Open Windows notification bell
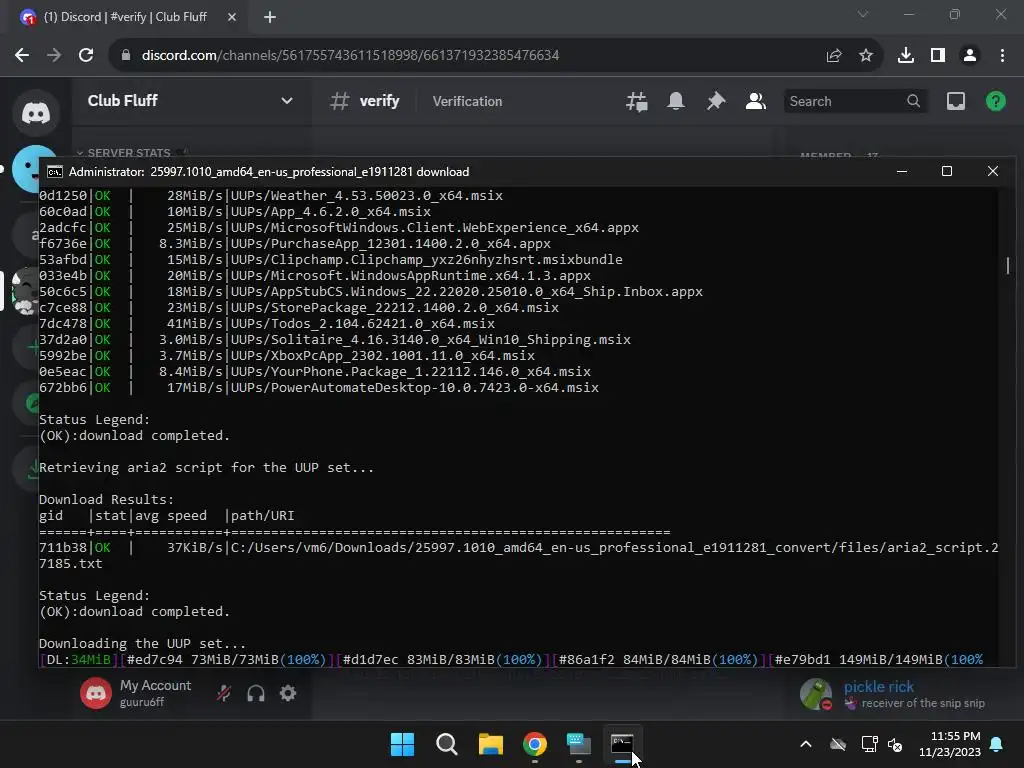The image size is (1024, 768). tap(997, 744)
